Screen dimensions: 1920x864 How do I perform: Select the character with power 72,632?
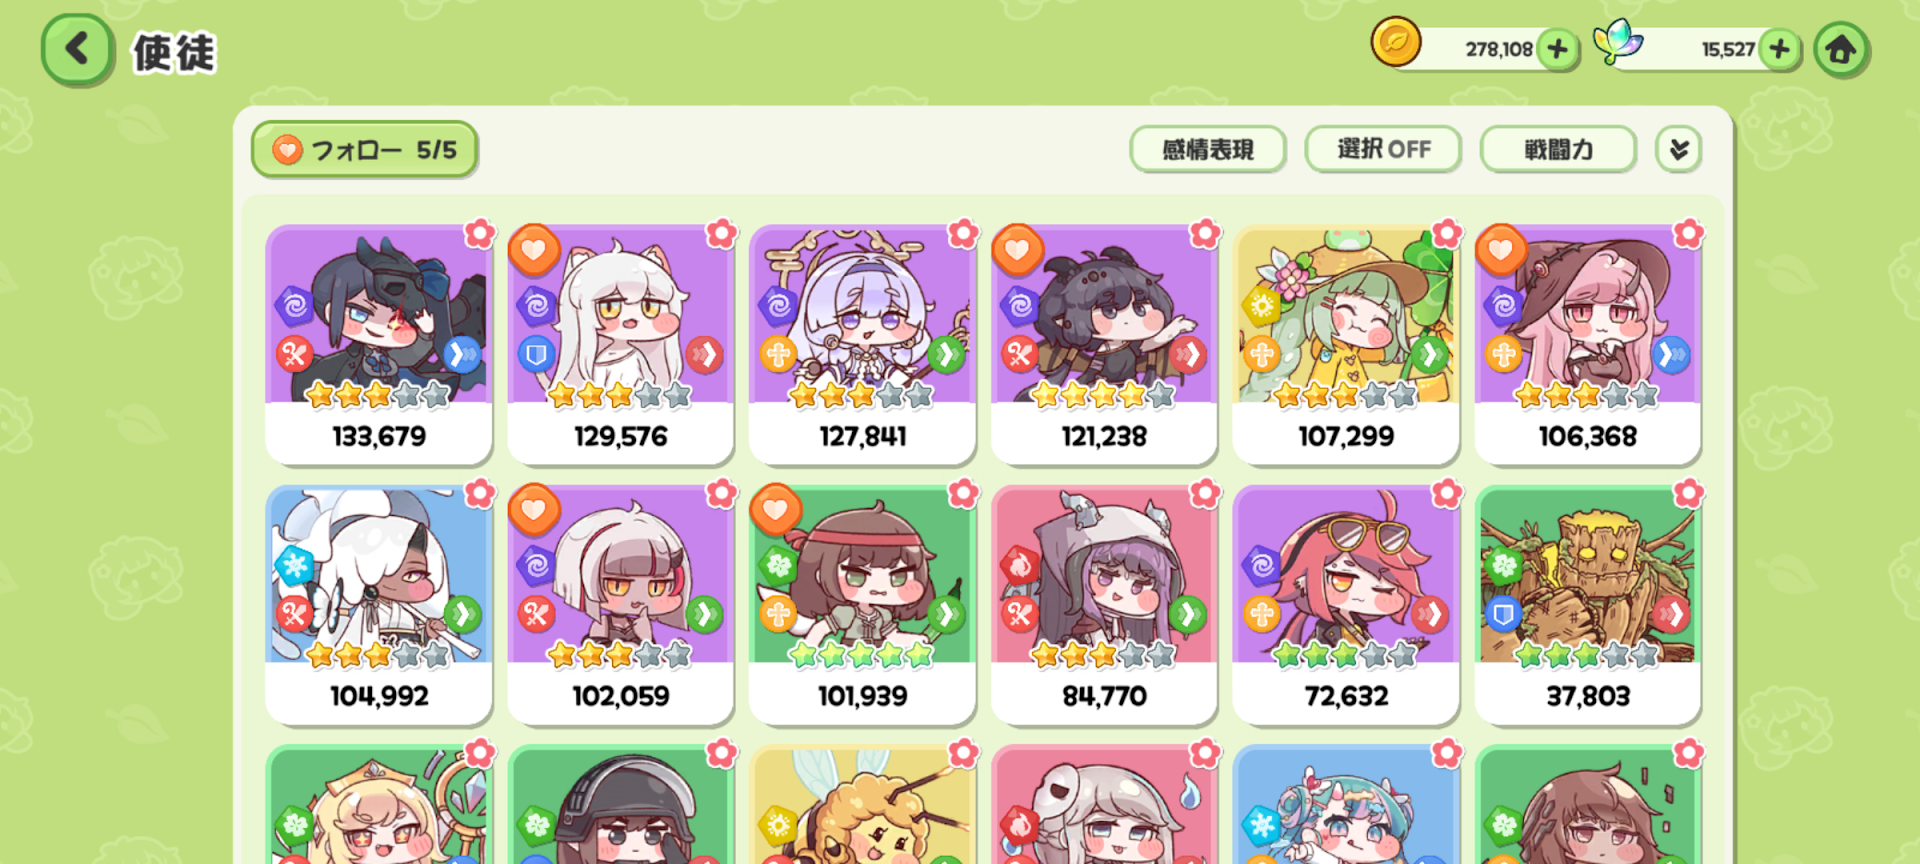[x=1346, y=603]
